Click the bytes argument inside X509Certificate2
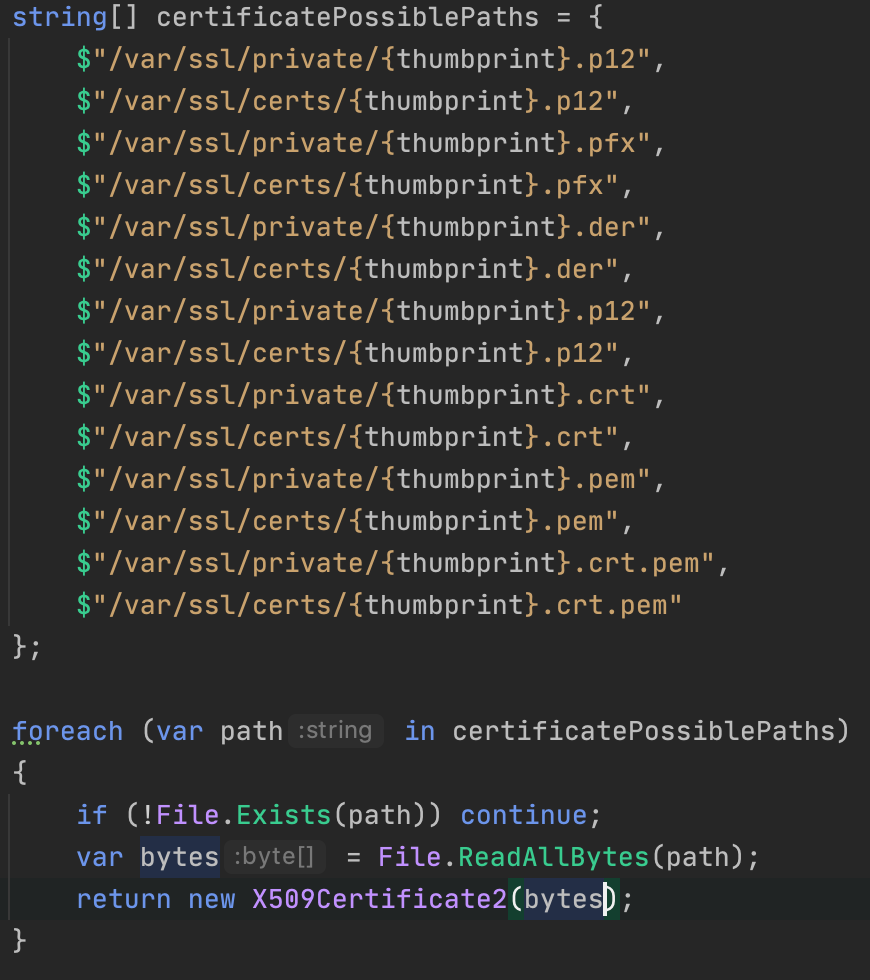Viewport: 870px width, 980px height. [x=563, y=899]
